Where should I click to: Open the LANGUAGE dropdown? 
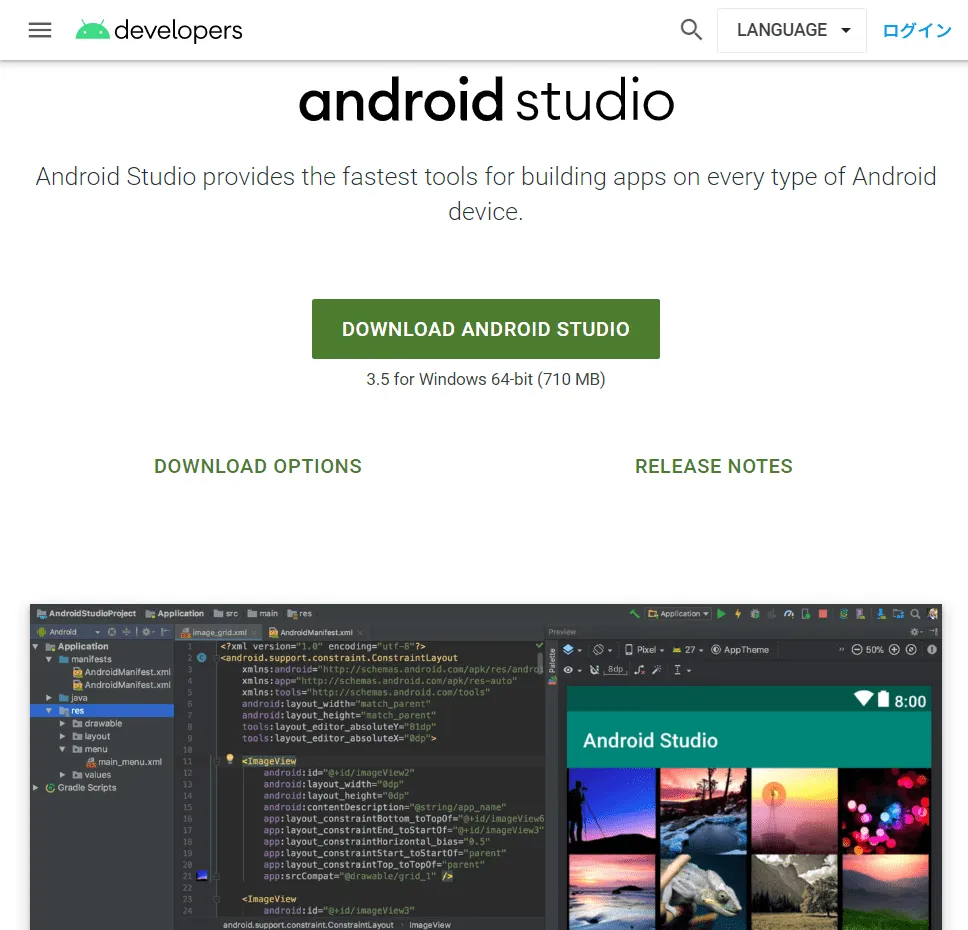[791, 30]
